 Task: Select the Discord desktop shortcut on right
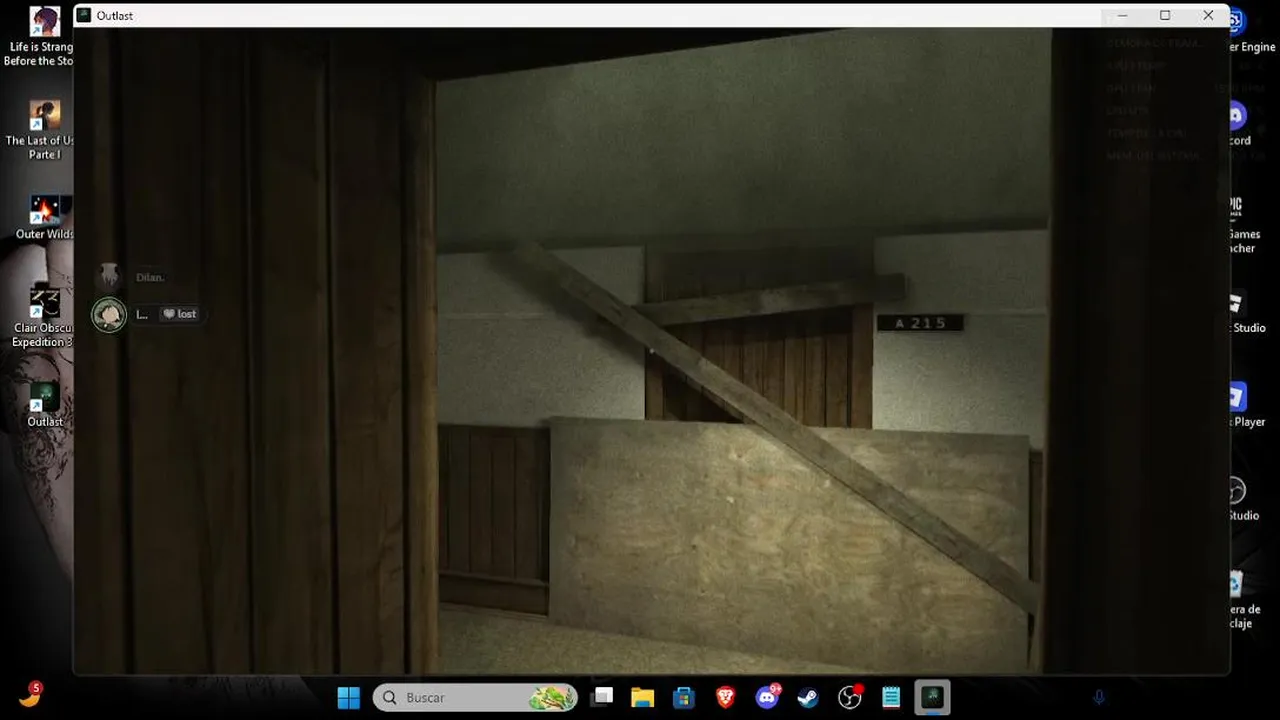pyautogui.click(x=1239, y=124)
